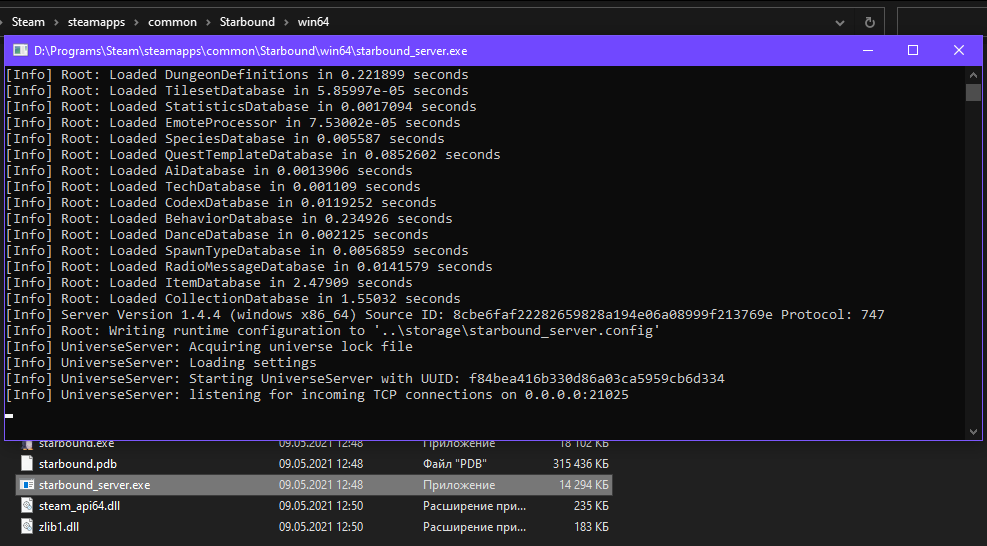Select the starbound.pdb file
The height and width of the screenshot is (546, 987).
click(x=78, y=464)
